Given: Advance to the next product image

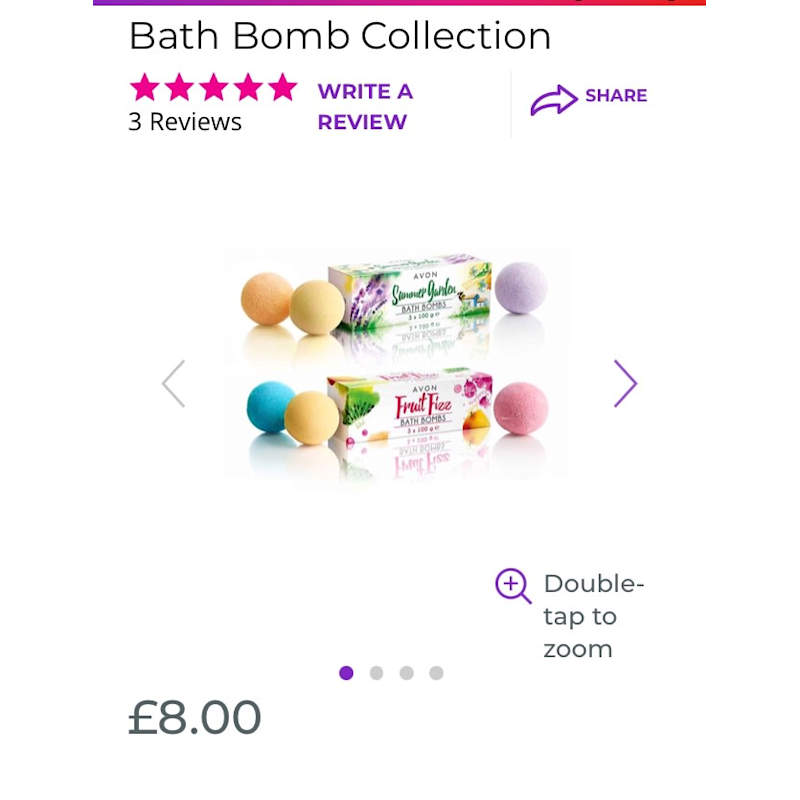Looking at the screenshot, I should tap(625, 384).
